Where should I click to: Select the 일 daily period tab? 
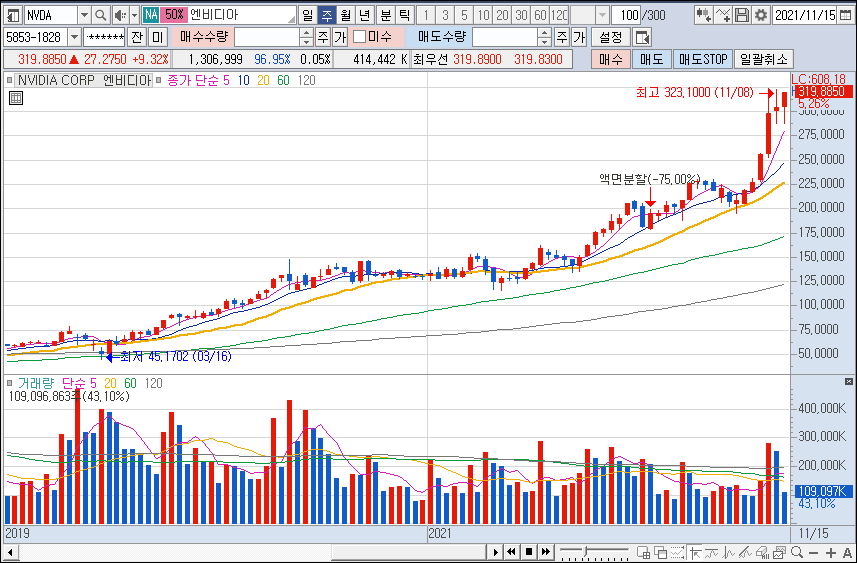click(308, 15)
